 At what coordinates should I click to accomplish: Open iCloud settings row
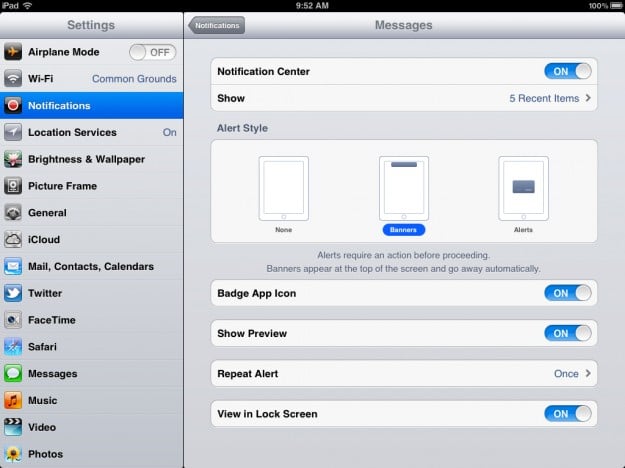coord(92,239)
